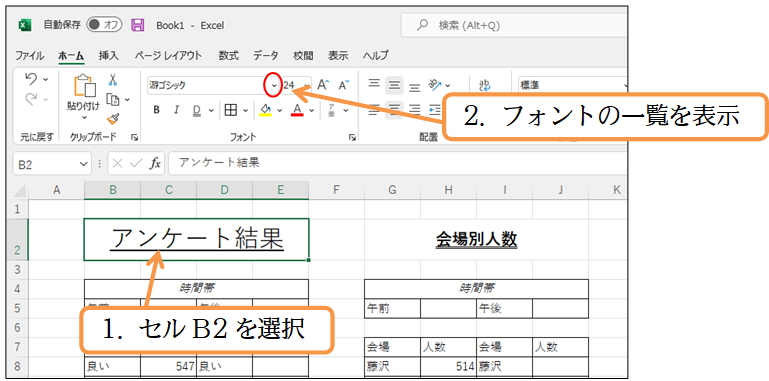
Task: Toggle Underline formatting
Action: [x=197, y=110]
